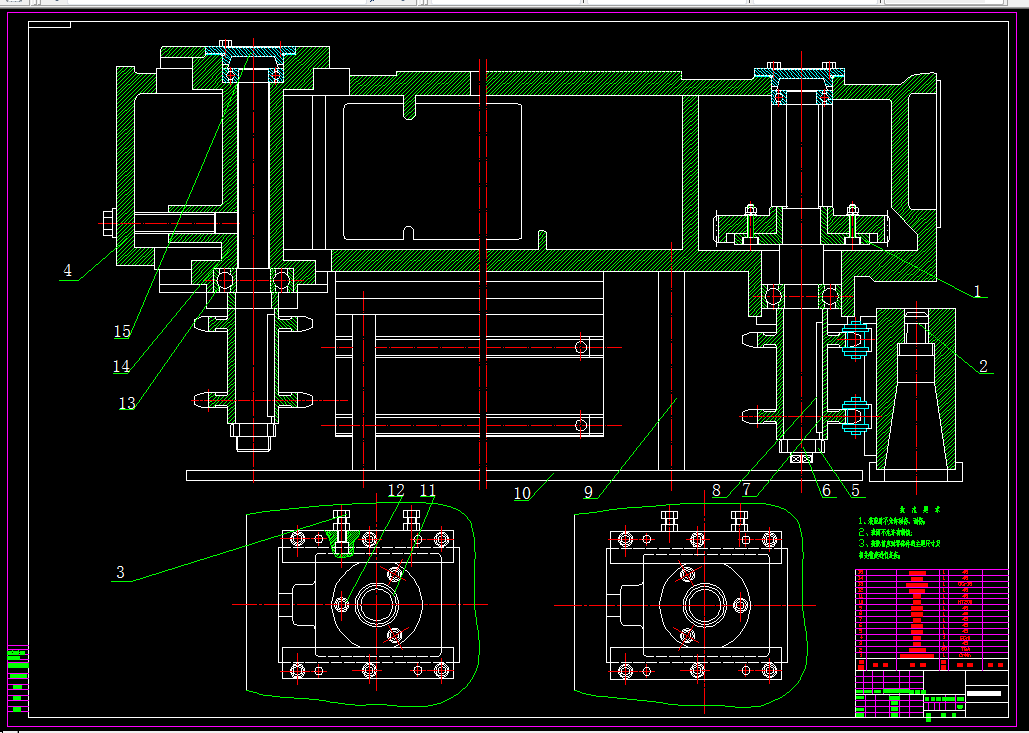This screenshot has height=733, width=1029.
Task: Select part callout number 4
Action: point(68,270)
